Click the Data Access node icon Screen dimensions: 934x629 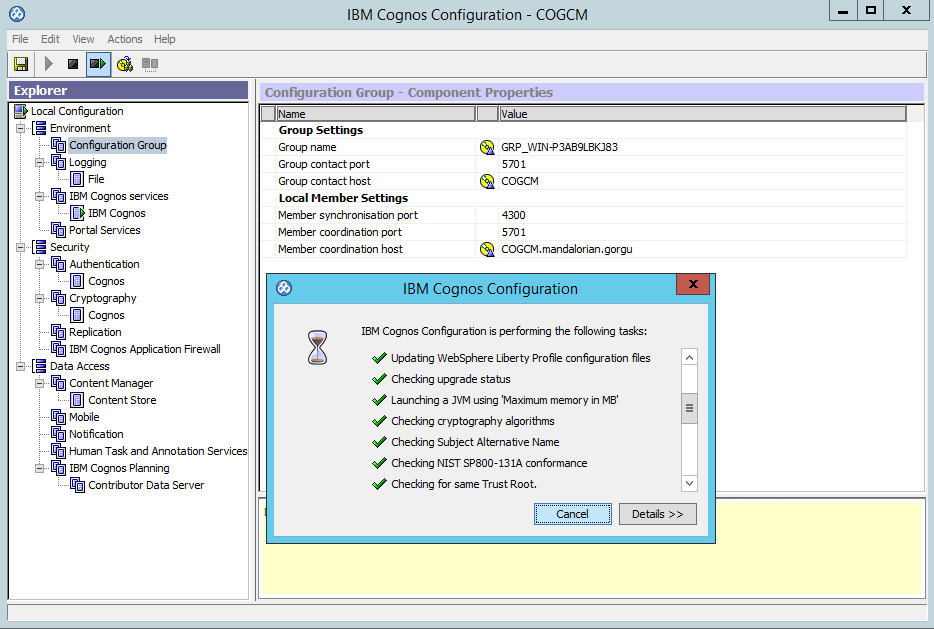40,366
